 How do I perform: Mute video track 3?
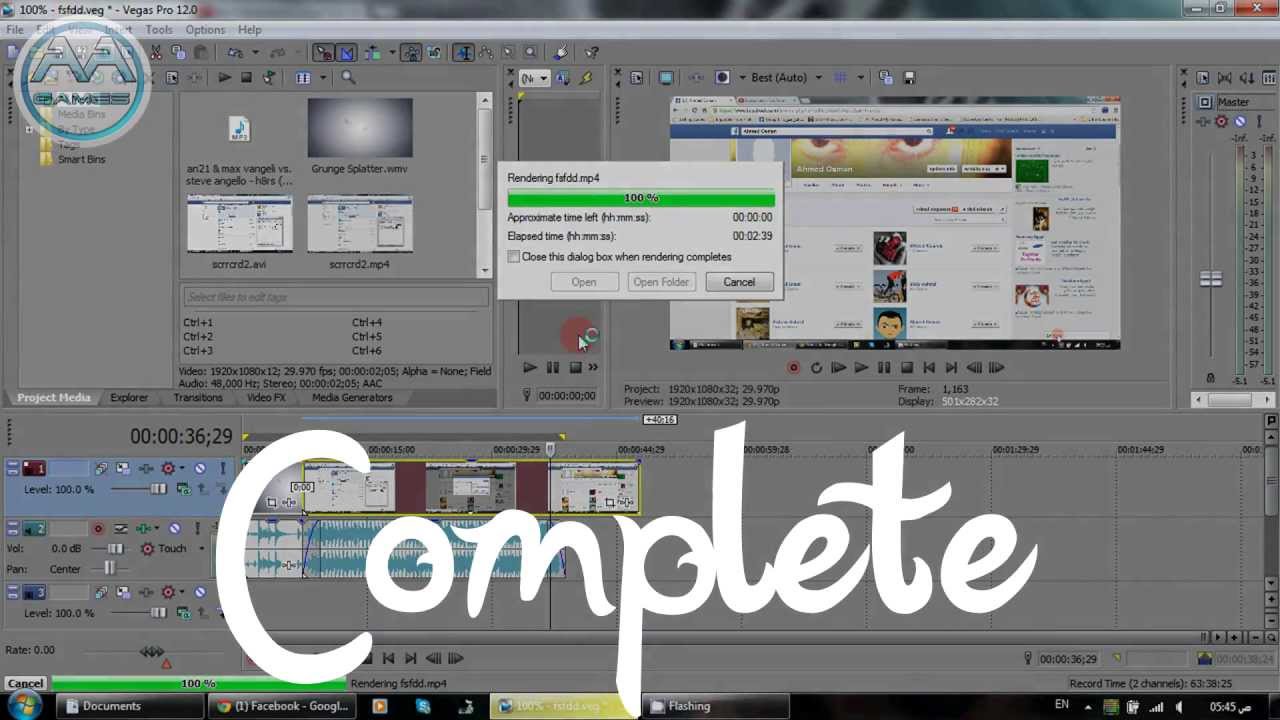pyautogui.click(x=199, y=592)
